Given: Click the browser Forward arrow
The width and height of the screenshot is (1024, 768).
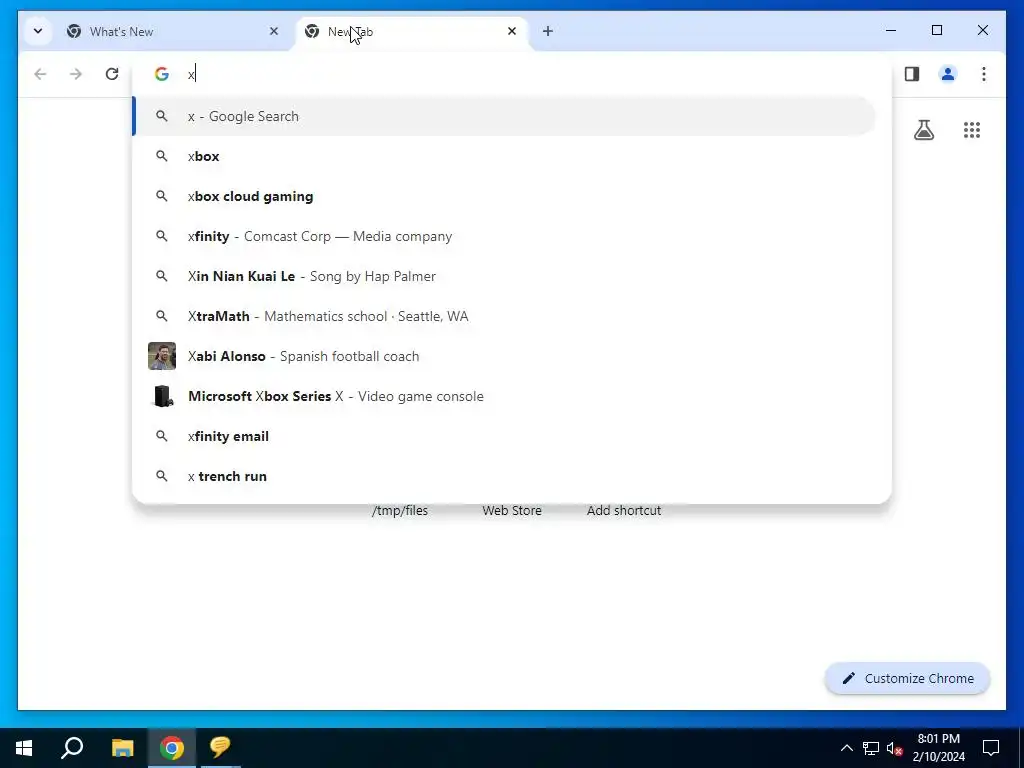Looking at the screenshot, I should tap(76, 74).
